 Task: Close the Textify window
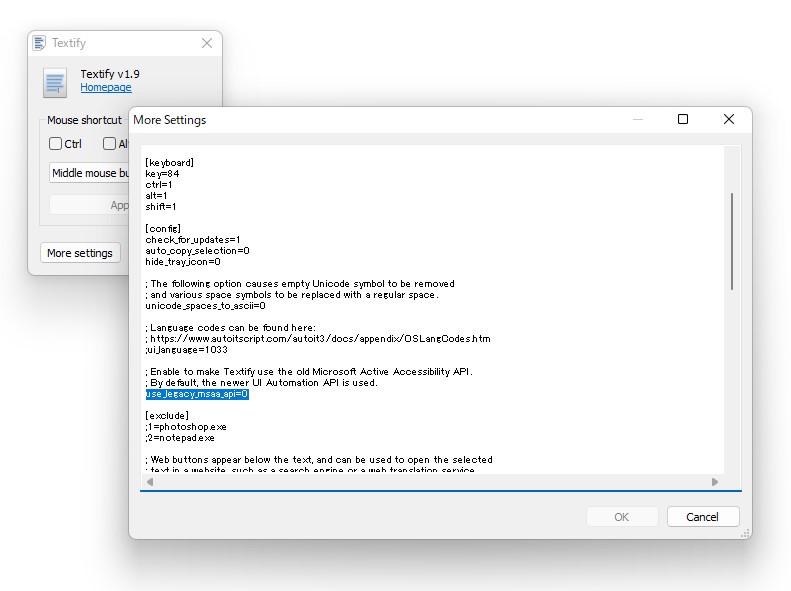click(207, 43)
